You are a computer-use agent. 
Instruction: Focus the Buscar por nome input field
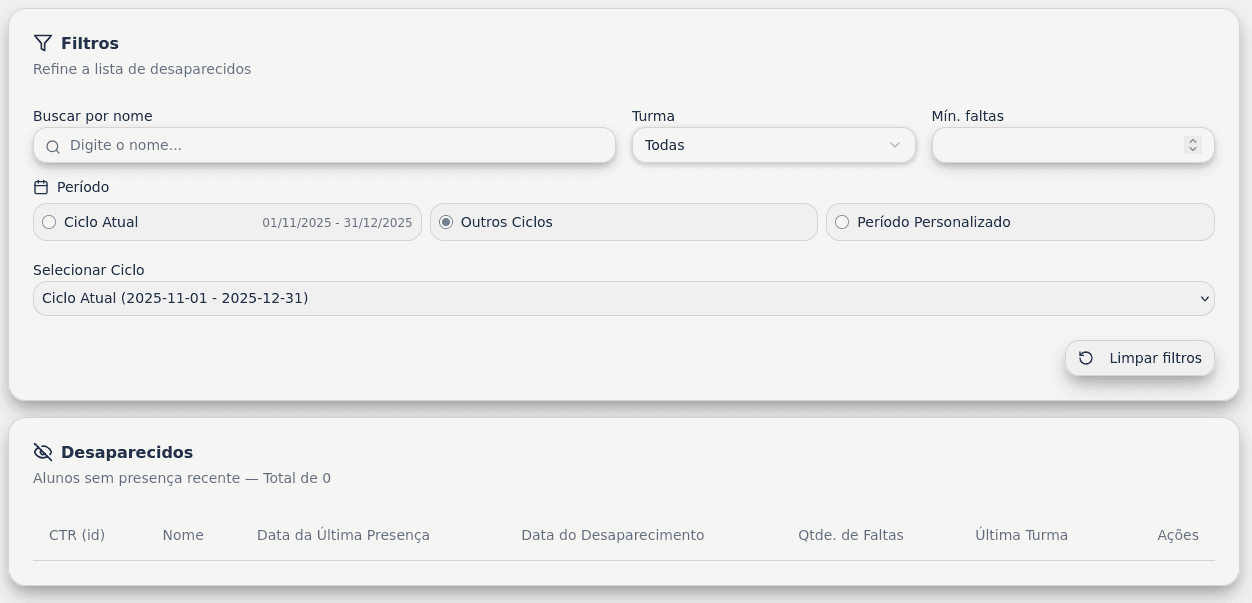(x=324, y=145)
